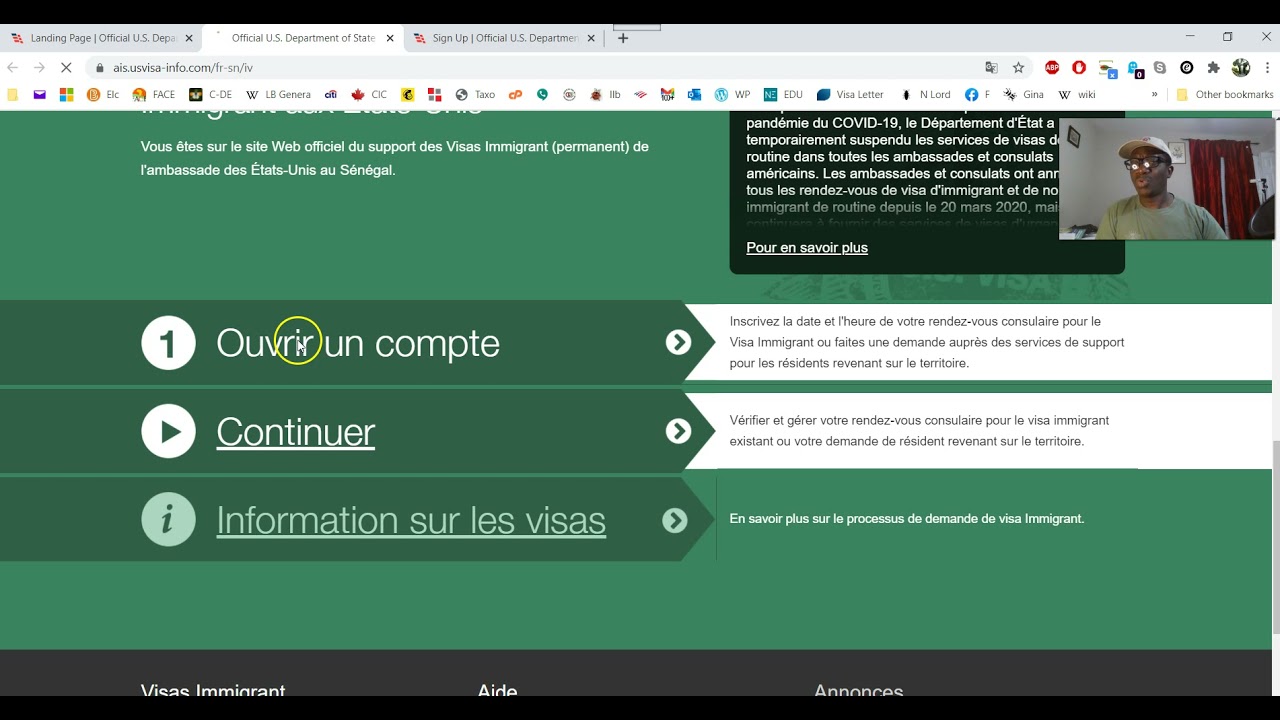Go back to previous page

pyautogui.click(x=13, y=68)
